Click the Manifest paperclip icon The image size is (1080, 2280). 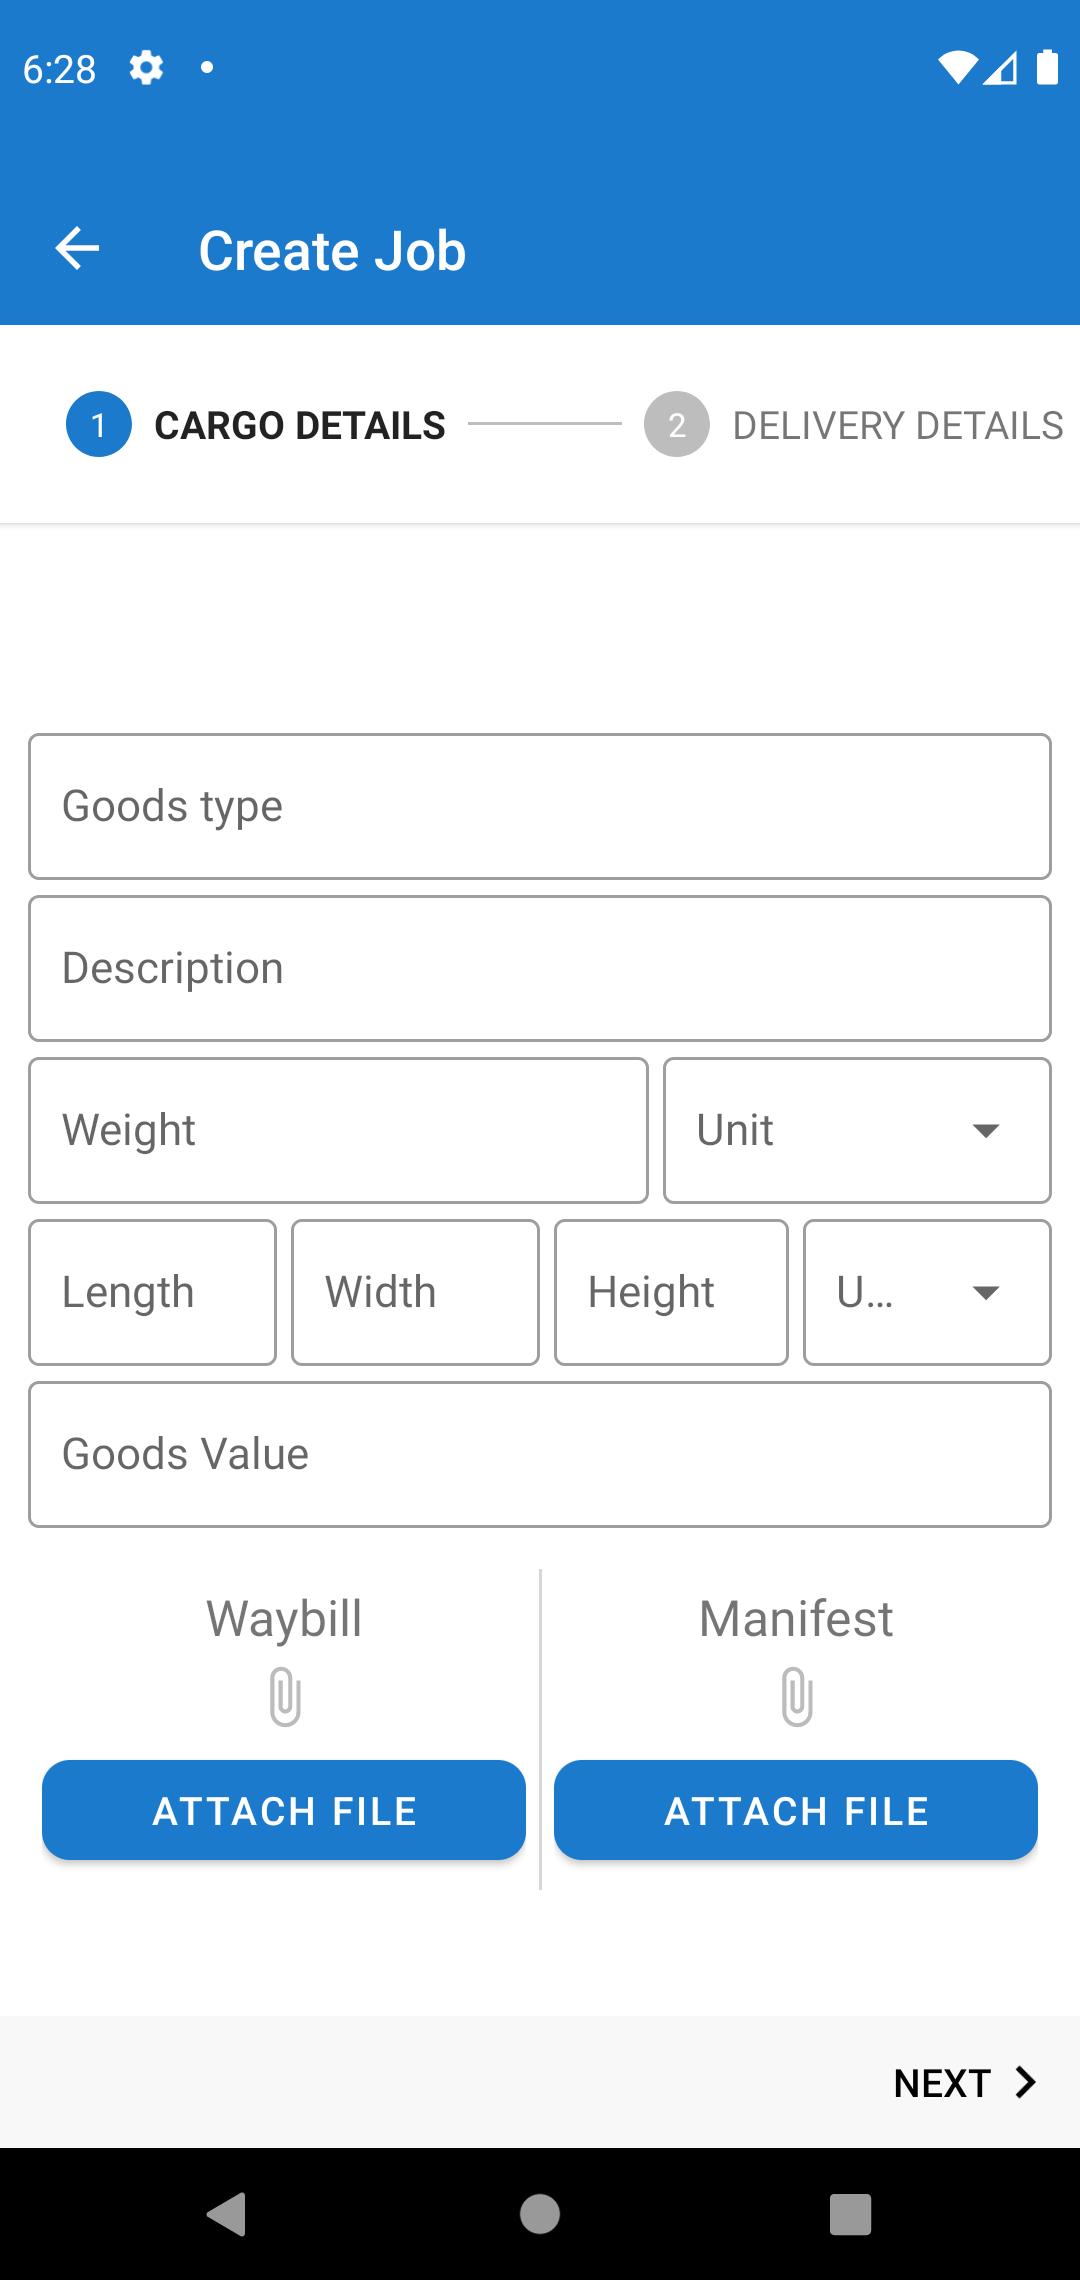(797, 1696)
